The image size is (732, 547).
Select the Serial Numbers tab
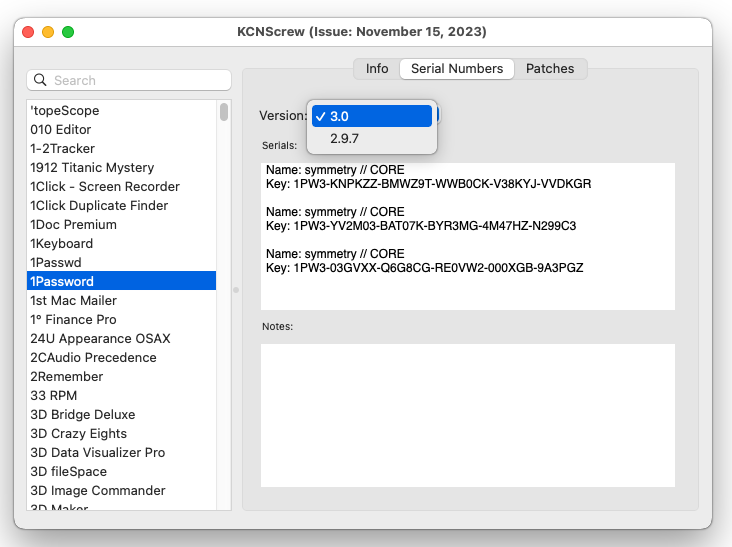click(457, 69)
